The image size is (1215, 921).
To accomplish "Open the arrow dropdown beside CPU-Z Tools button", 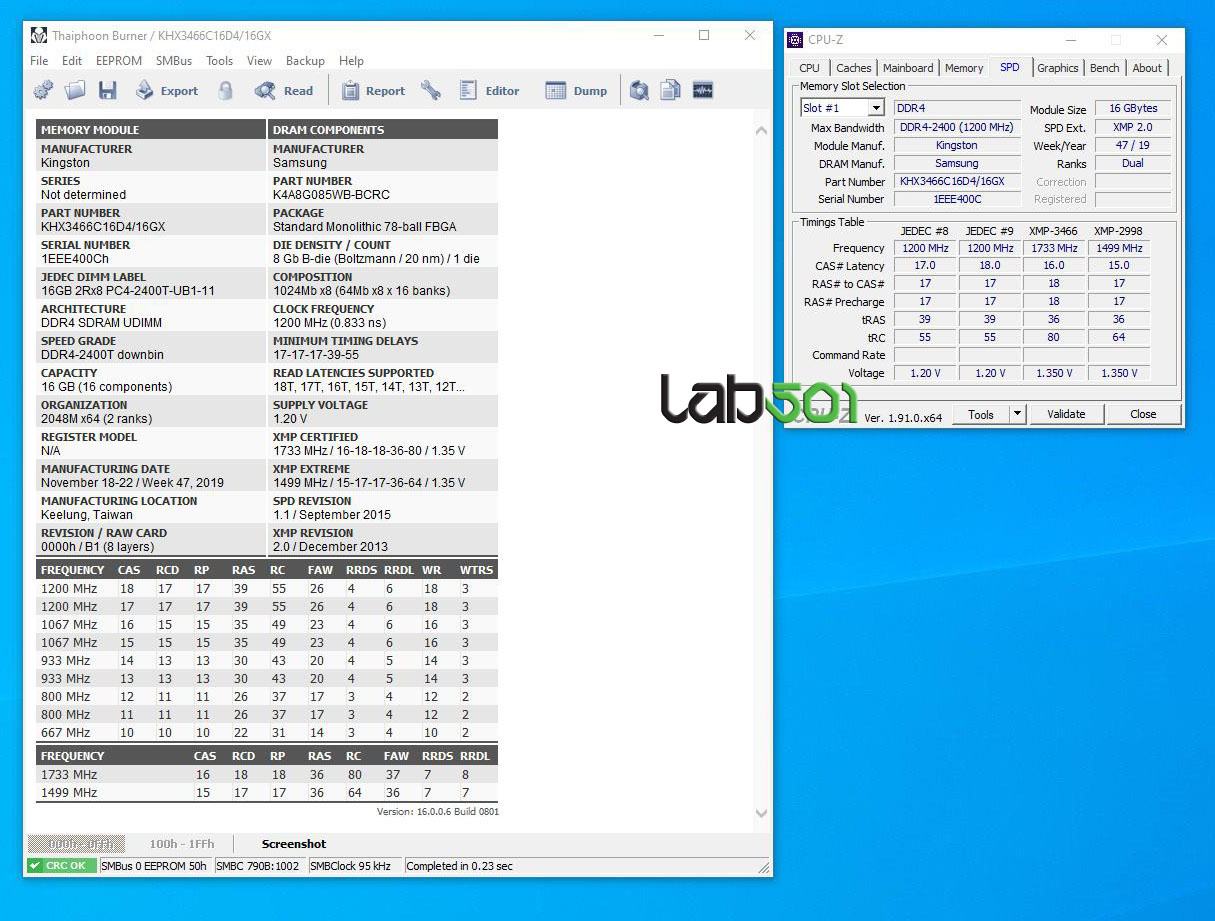I will (x=1017, y=414).
